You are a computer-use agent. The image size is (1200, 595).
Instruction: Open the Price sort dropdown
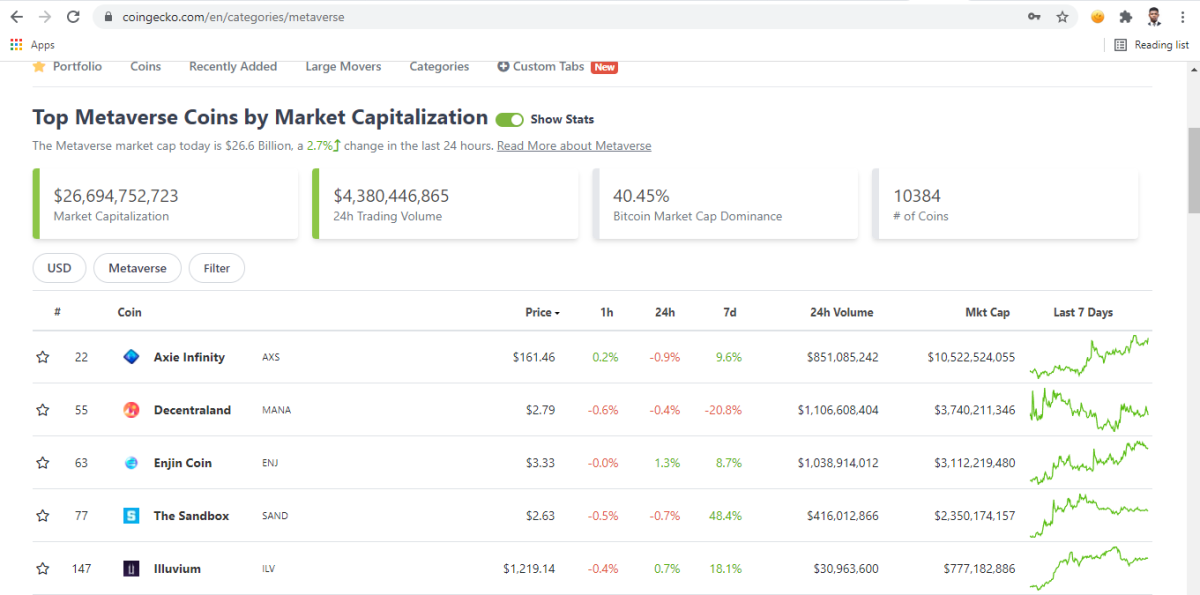542,312
